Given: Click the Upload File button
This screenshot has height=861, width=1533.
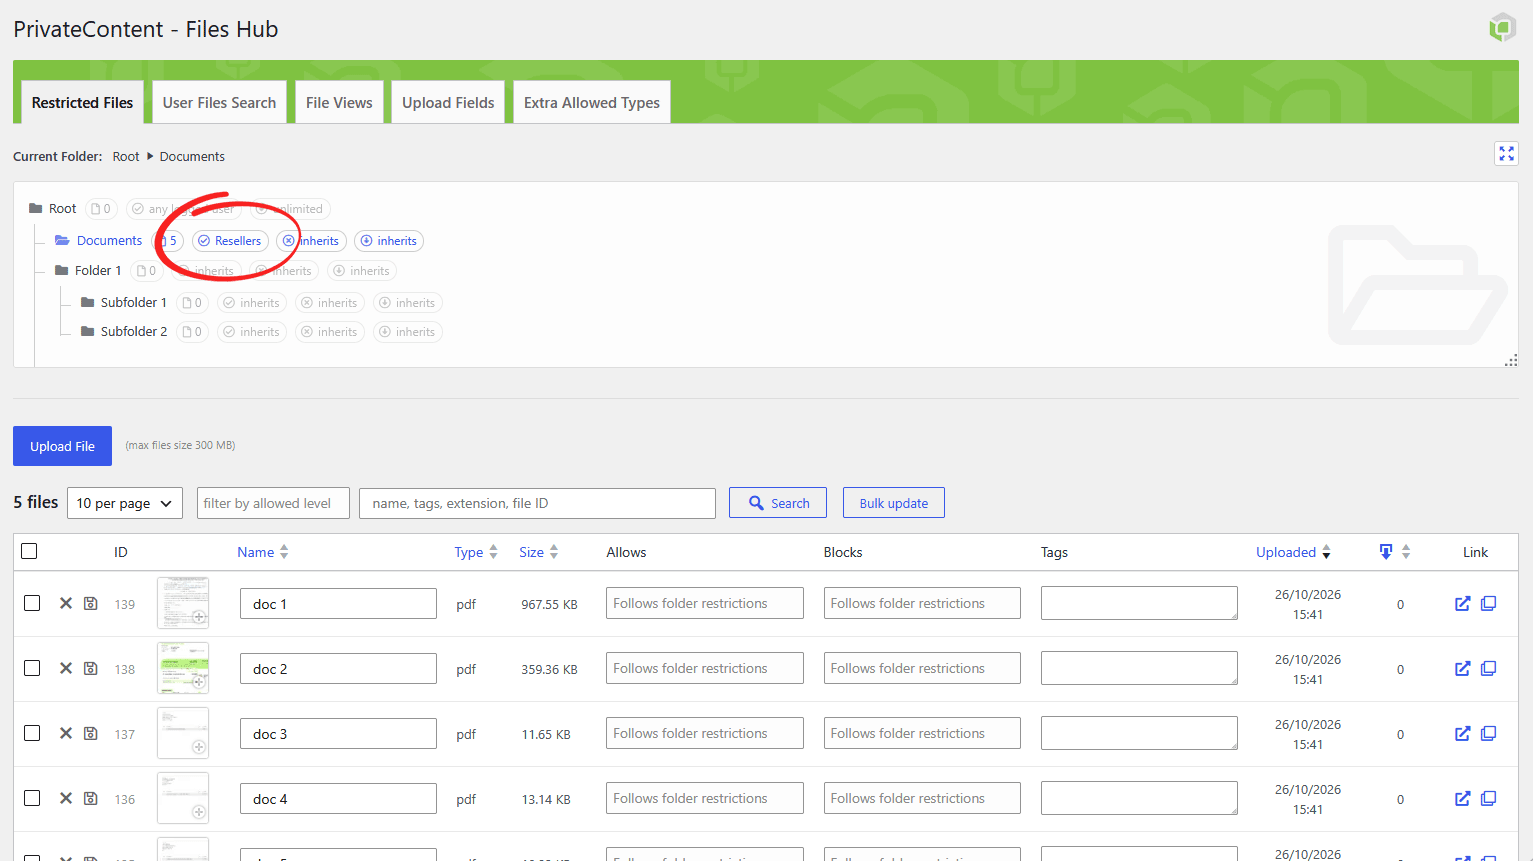Looking at the screenshot, I should (62, 446).
